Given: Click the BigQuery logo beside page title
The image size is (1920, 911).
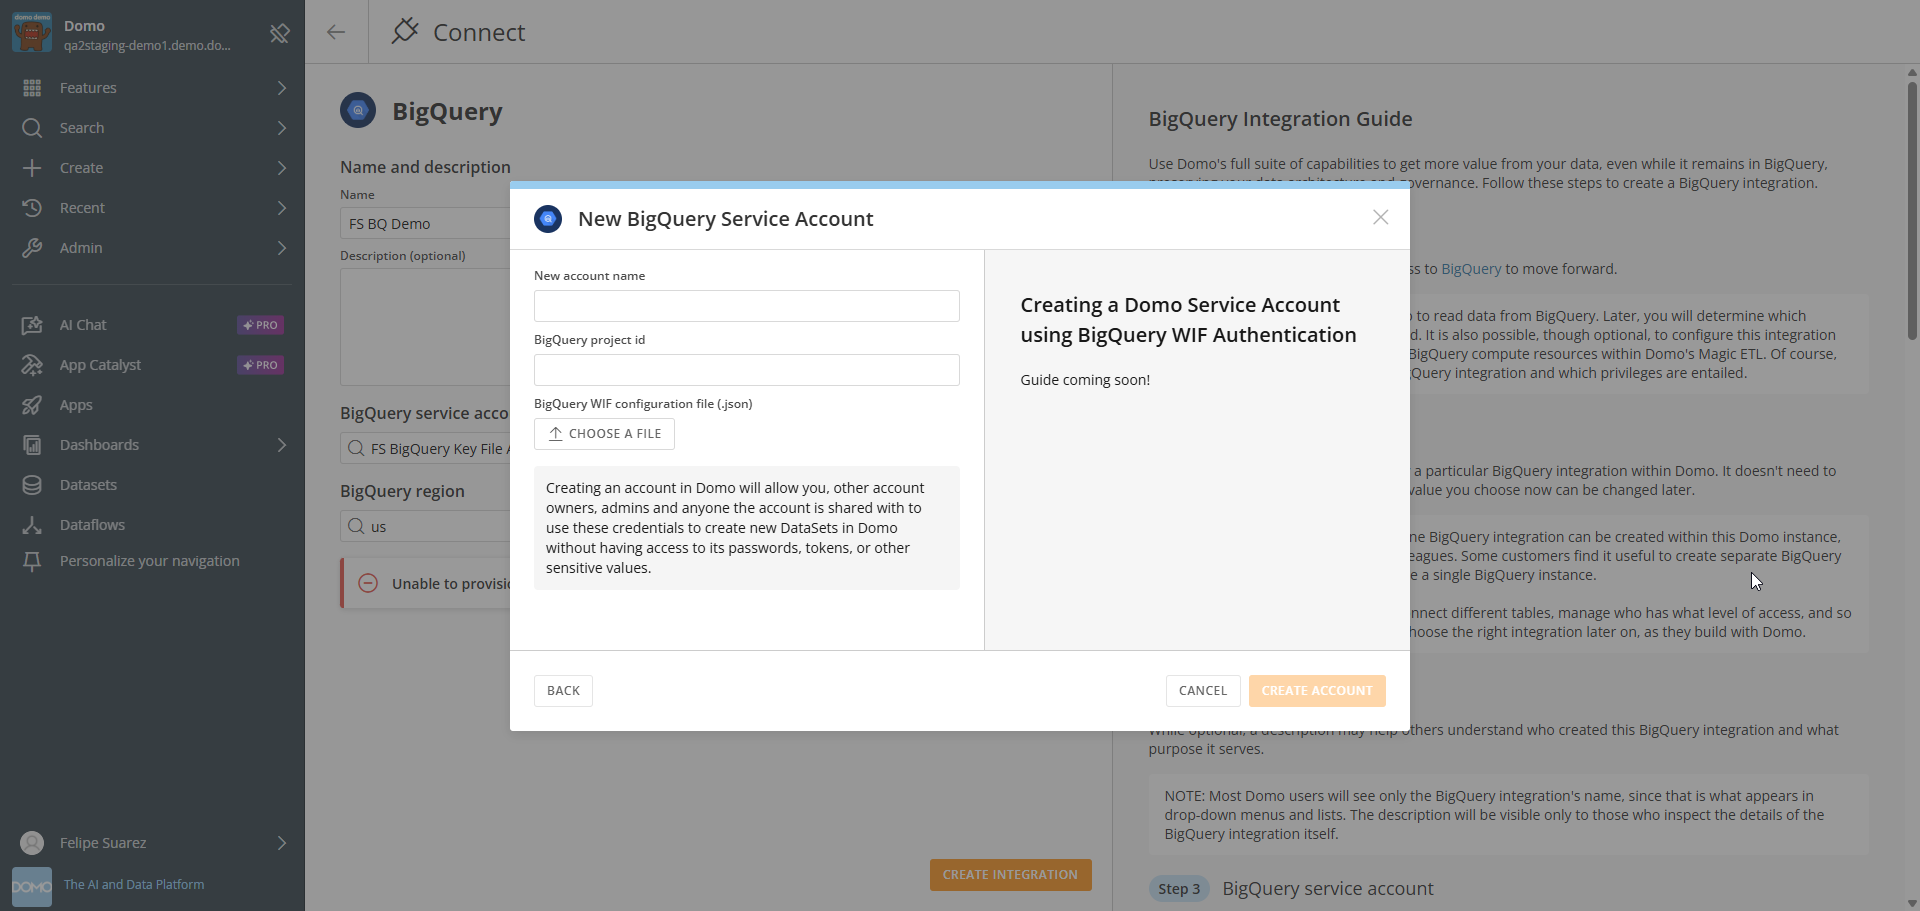Looking at the screenshot, I should 358,110.
